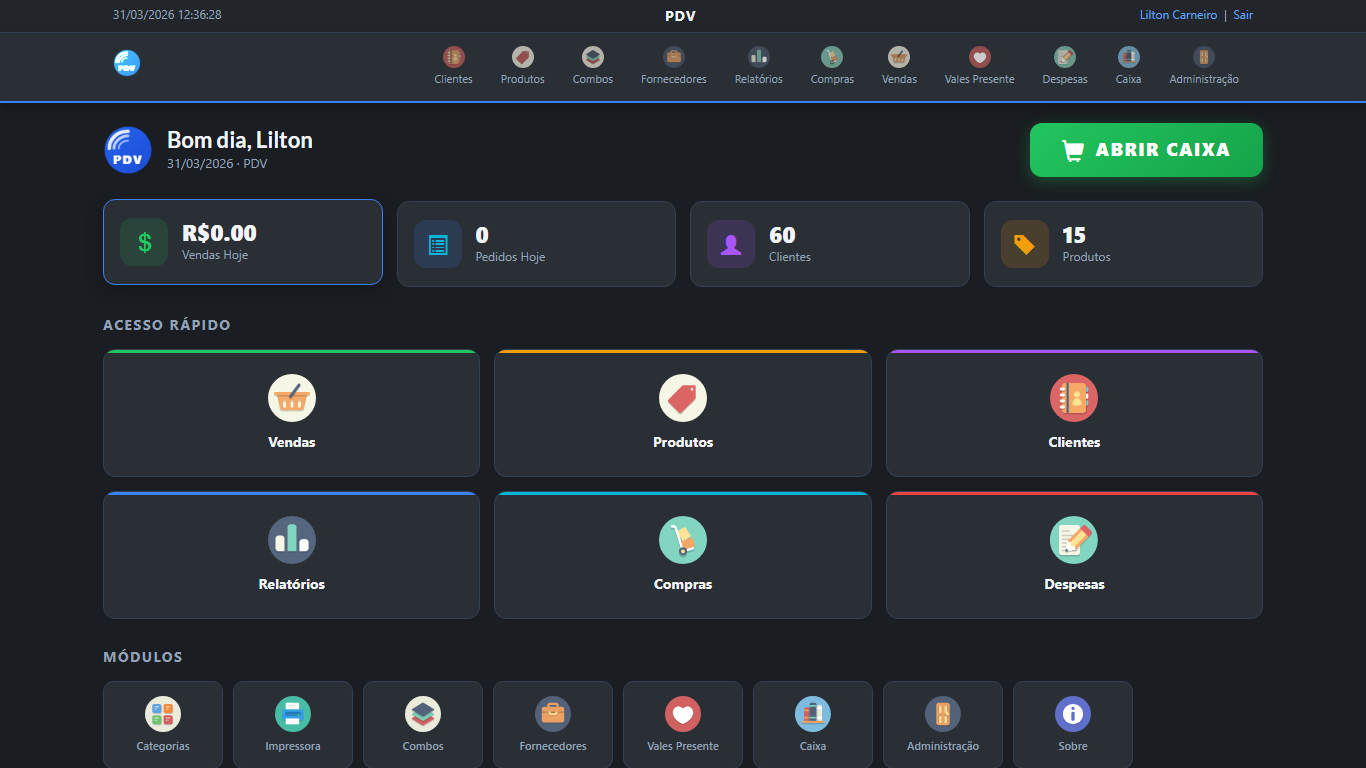
Task: Open Vendas quick access card
Action: click(x=291, y=413)
